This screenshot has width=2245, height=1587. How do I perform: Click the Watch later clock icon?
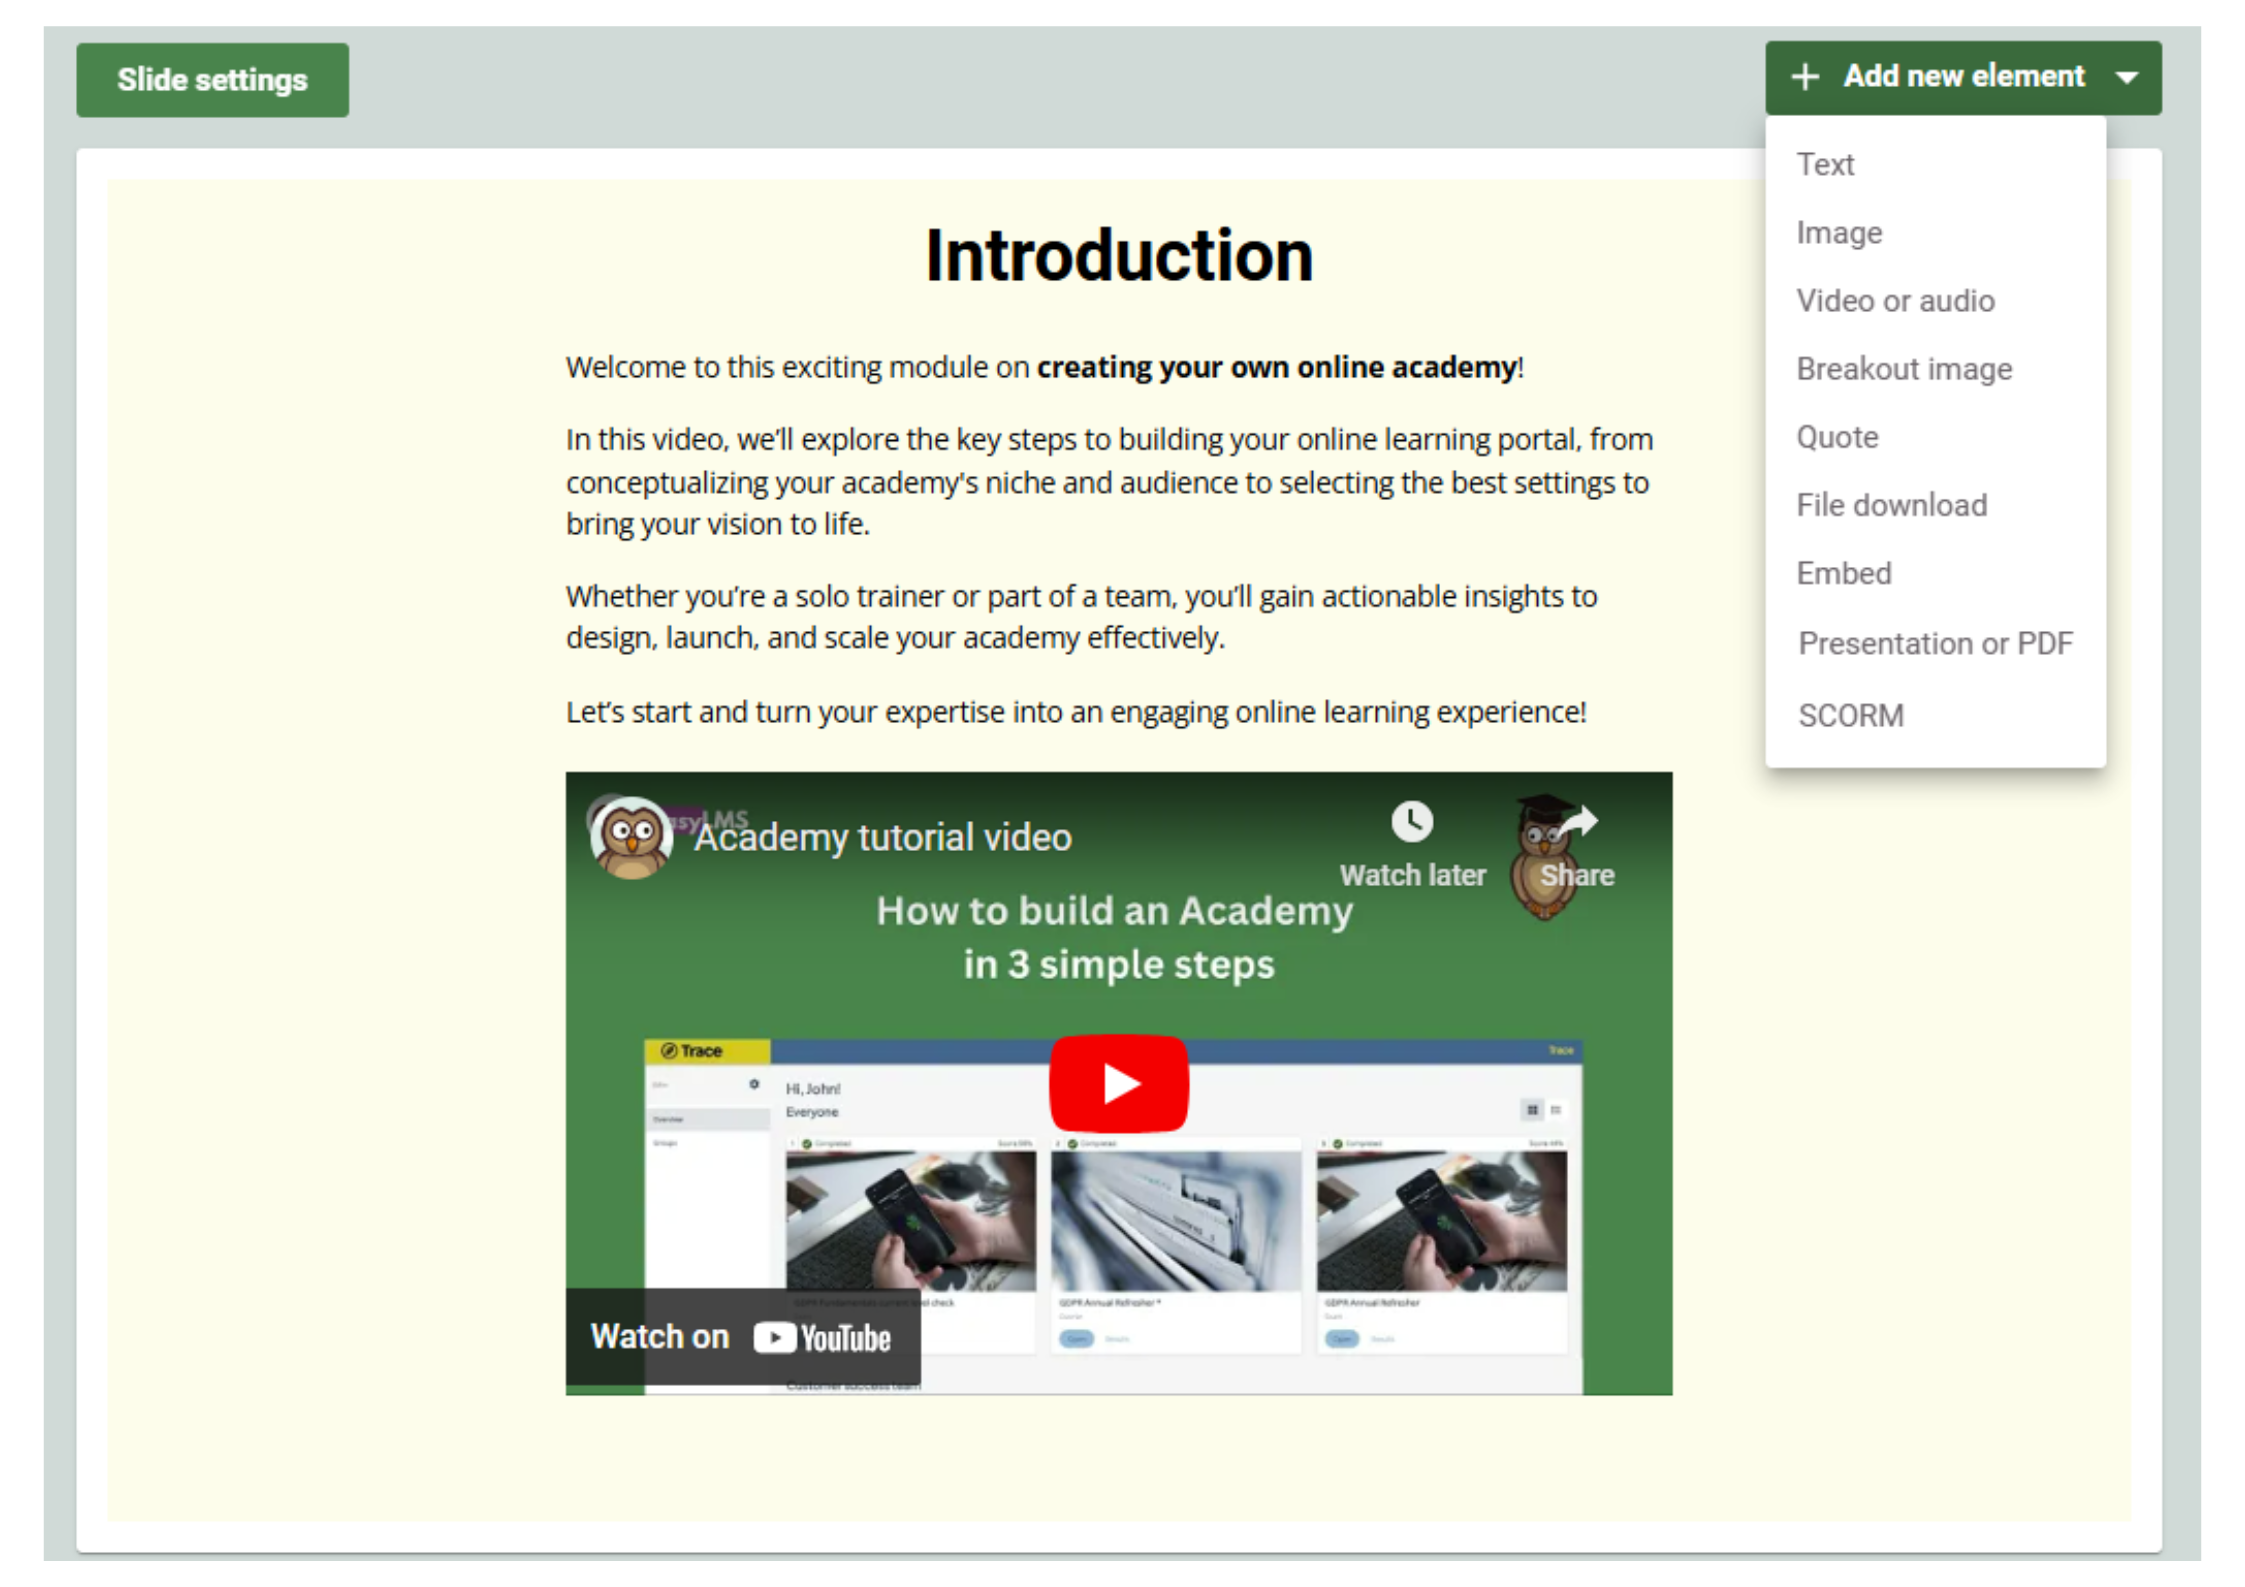[1412, 822]
